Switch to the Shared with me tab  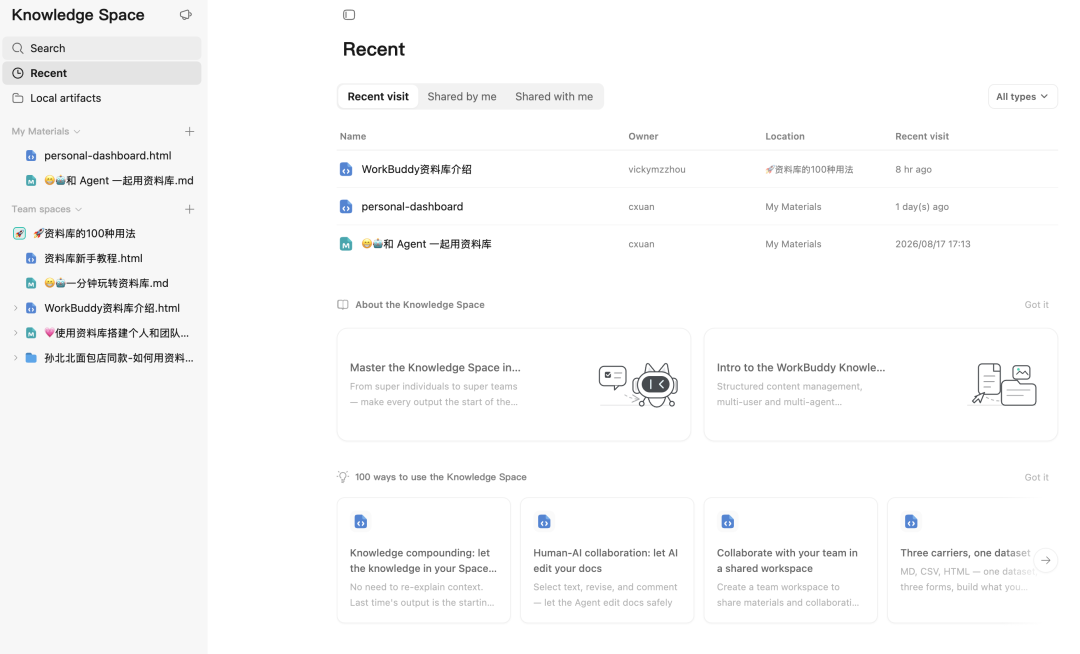click(554, 96)
